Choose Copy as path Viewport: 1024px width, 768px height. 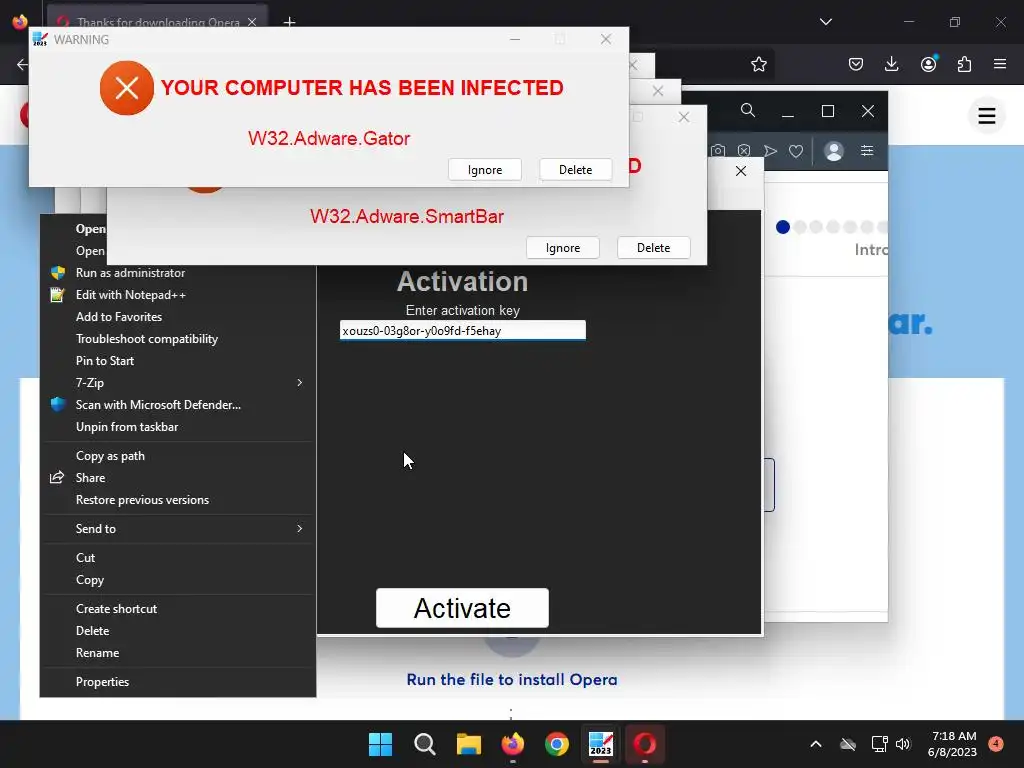pyautogui.click(x=178, y=456)
